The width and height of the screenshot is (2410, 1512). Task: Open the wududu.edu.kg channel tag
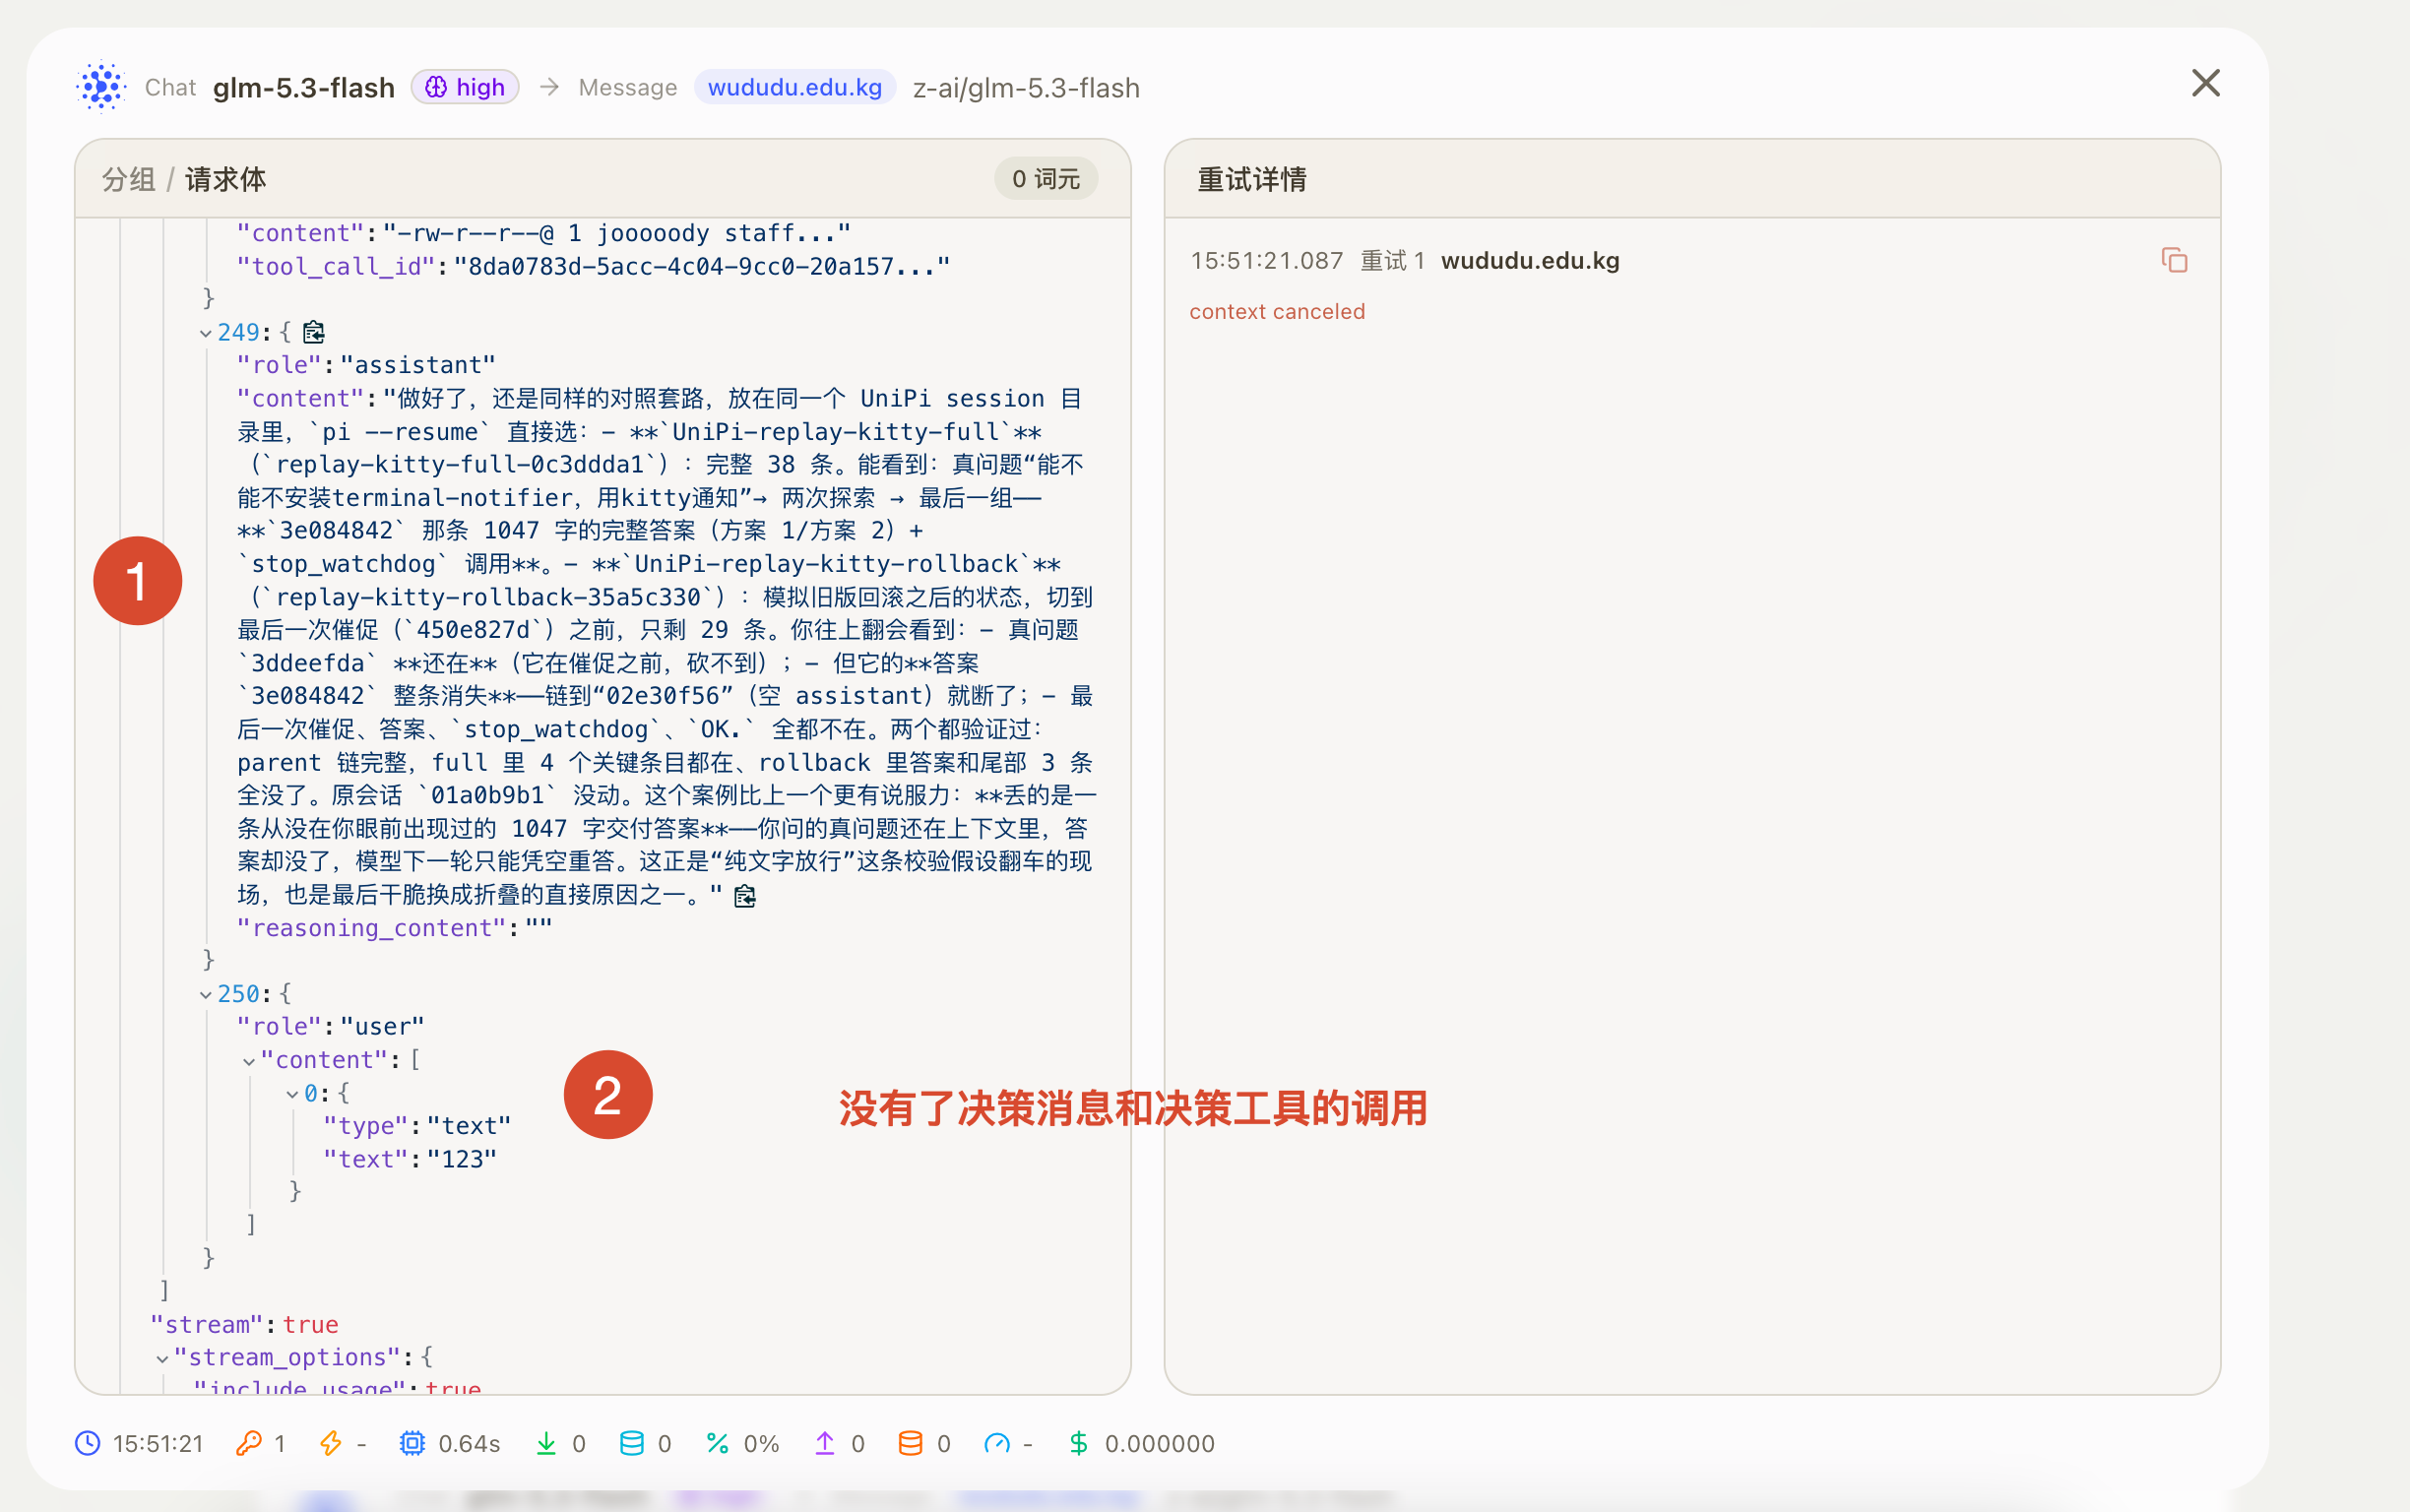(794, 87)
